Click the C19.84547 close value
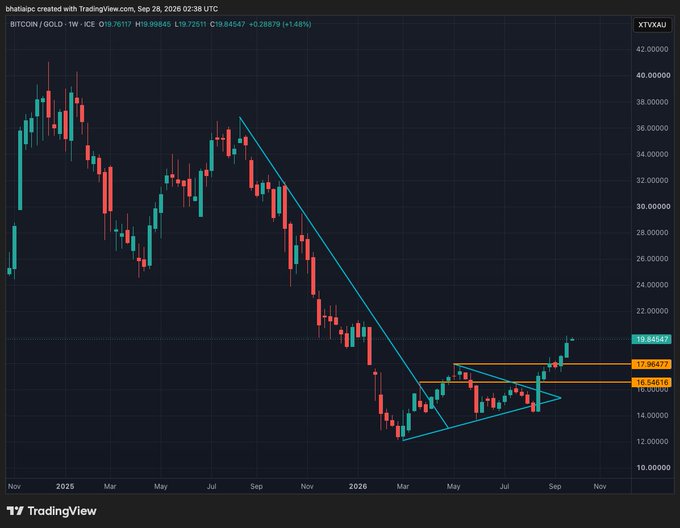 tap(228, 24)
